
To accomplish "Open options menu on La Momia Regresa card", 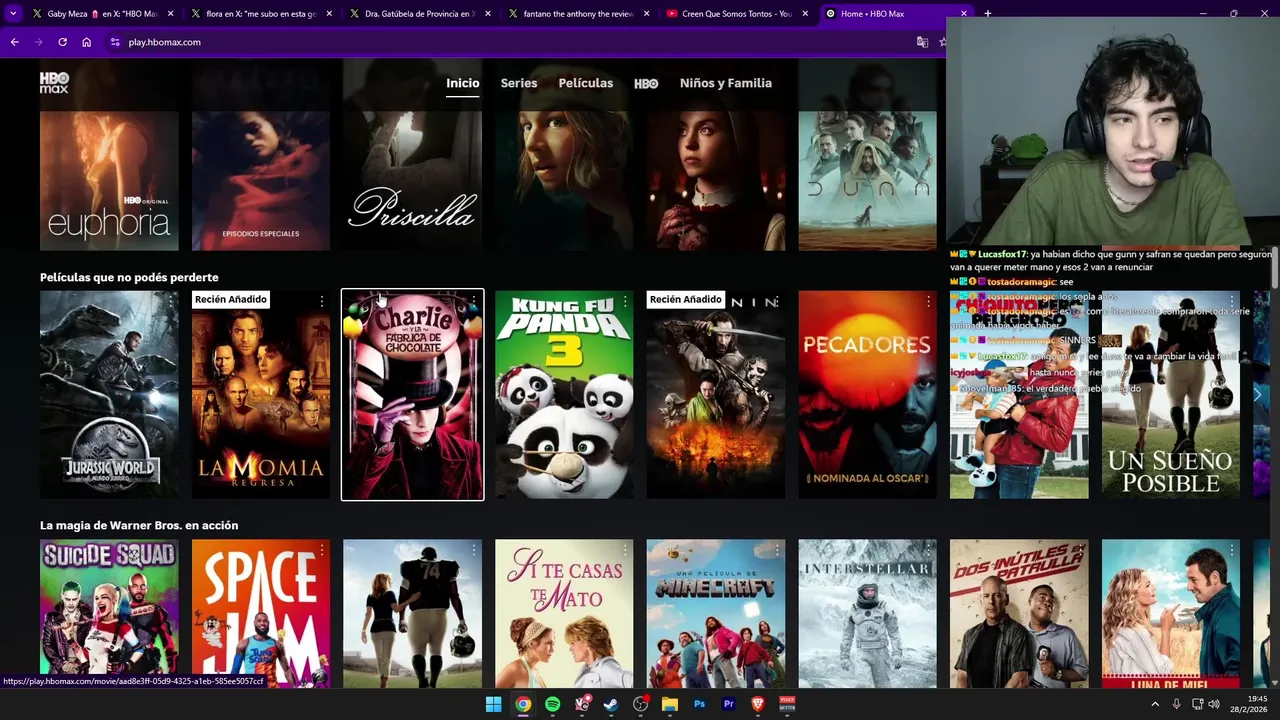I will pyautogui.click(x=322, y=301).
